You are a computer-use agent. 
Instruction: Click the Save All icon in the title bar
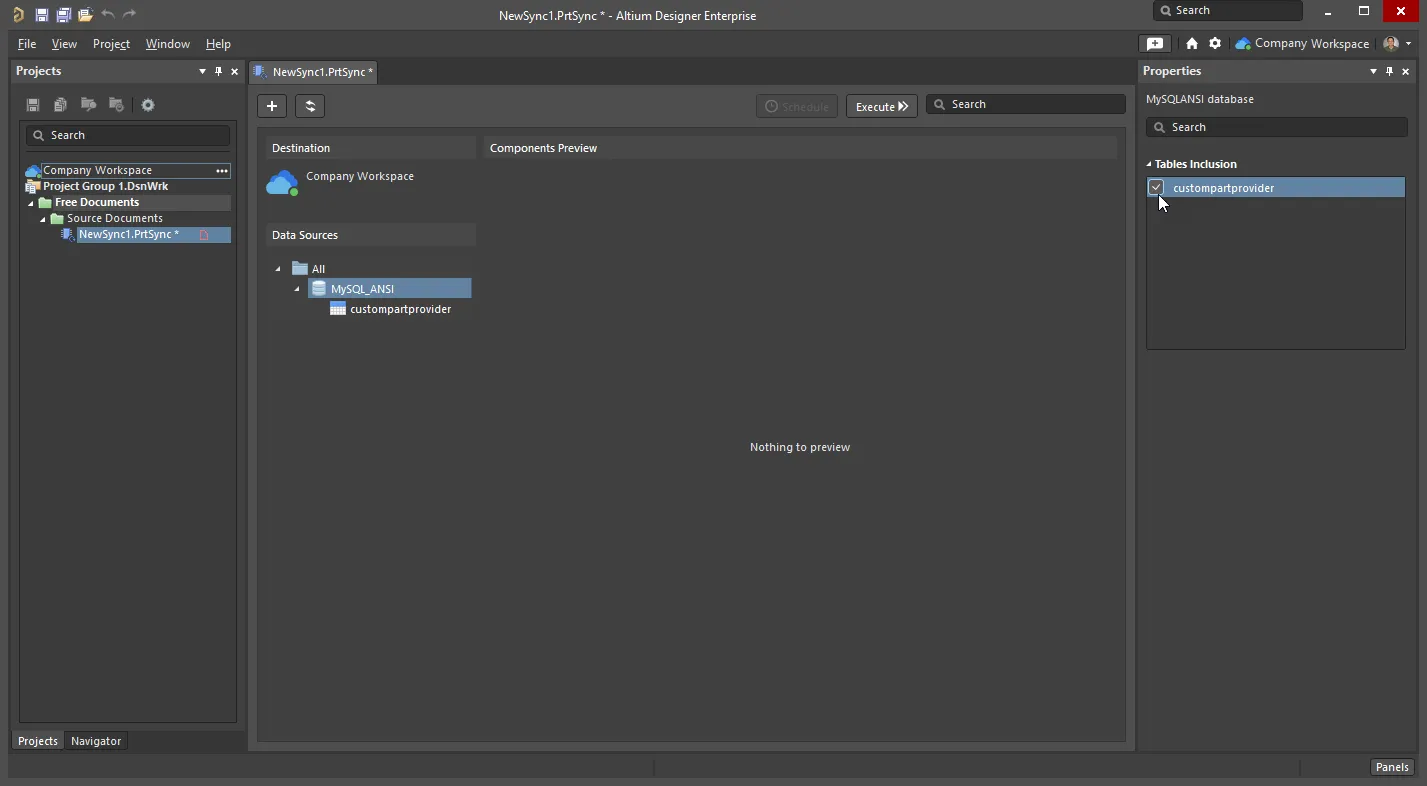[63, 15]
